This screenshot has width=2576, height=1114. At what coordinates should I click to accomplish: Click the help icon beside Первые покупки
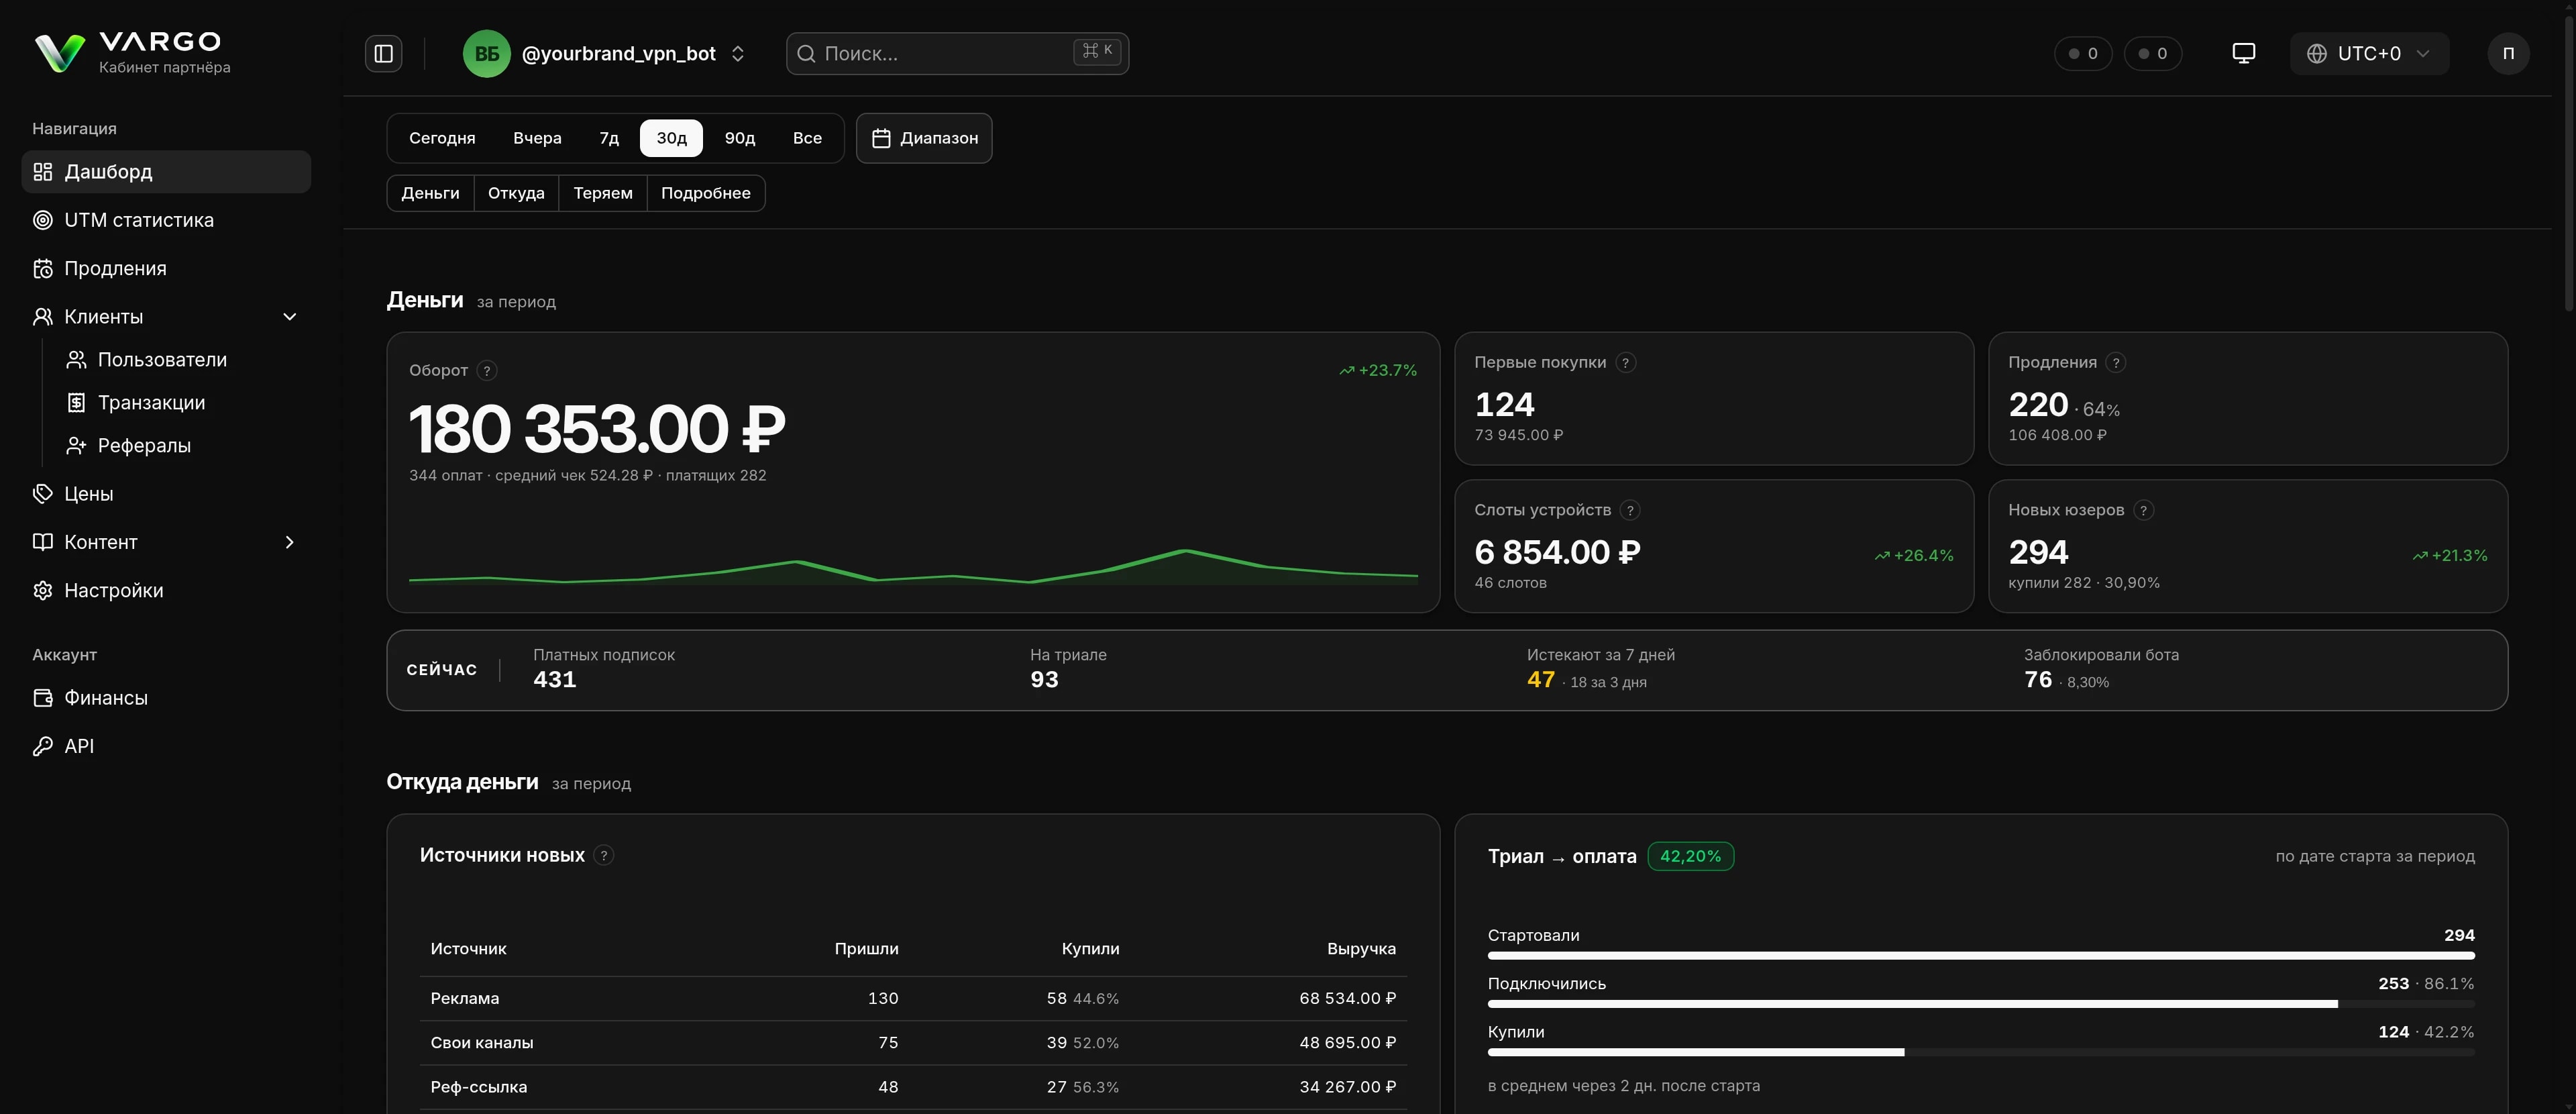(1626, 363)
